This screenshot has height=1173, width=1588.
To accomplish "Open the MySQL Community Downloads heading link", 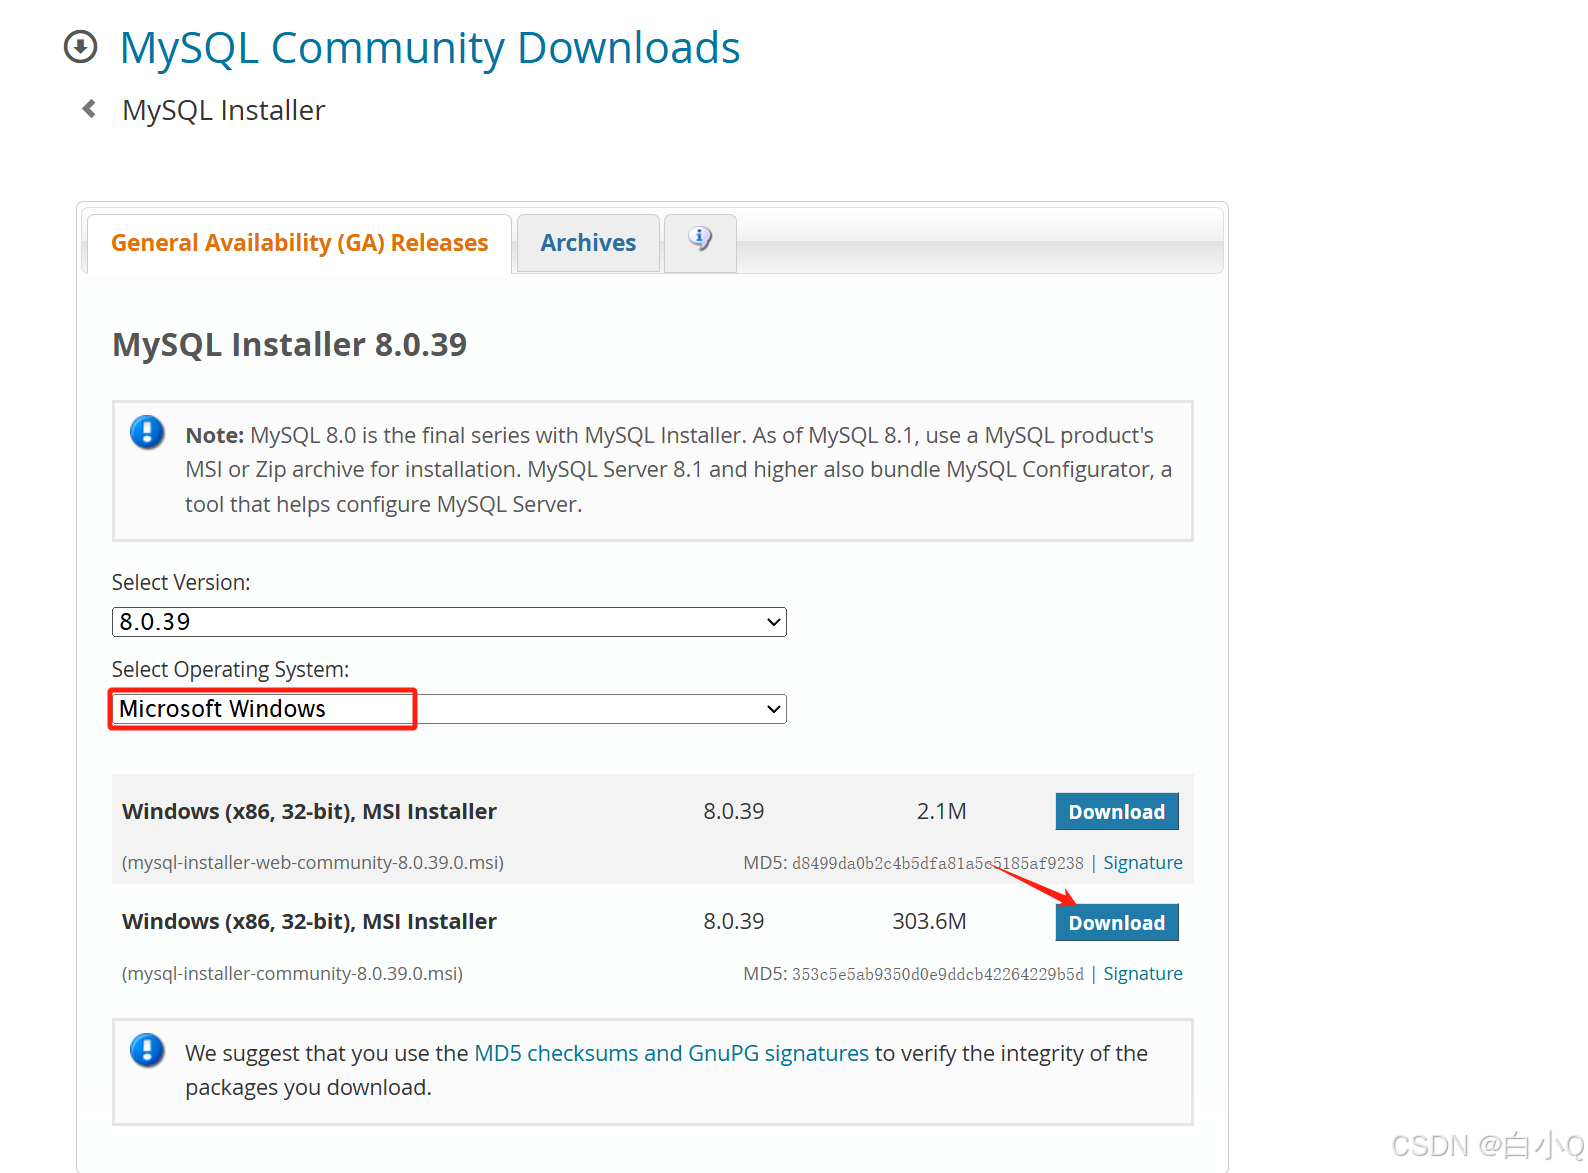I will click(x=430, y=47).
